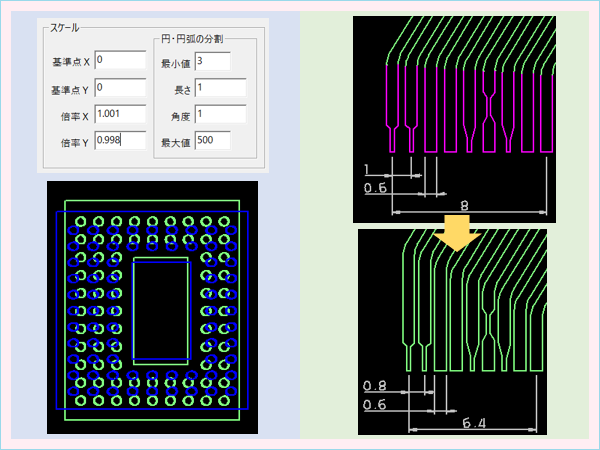Select the center blue rectangle in pad pattern
The width and height of the screenshot is (600, 450).
161,310
